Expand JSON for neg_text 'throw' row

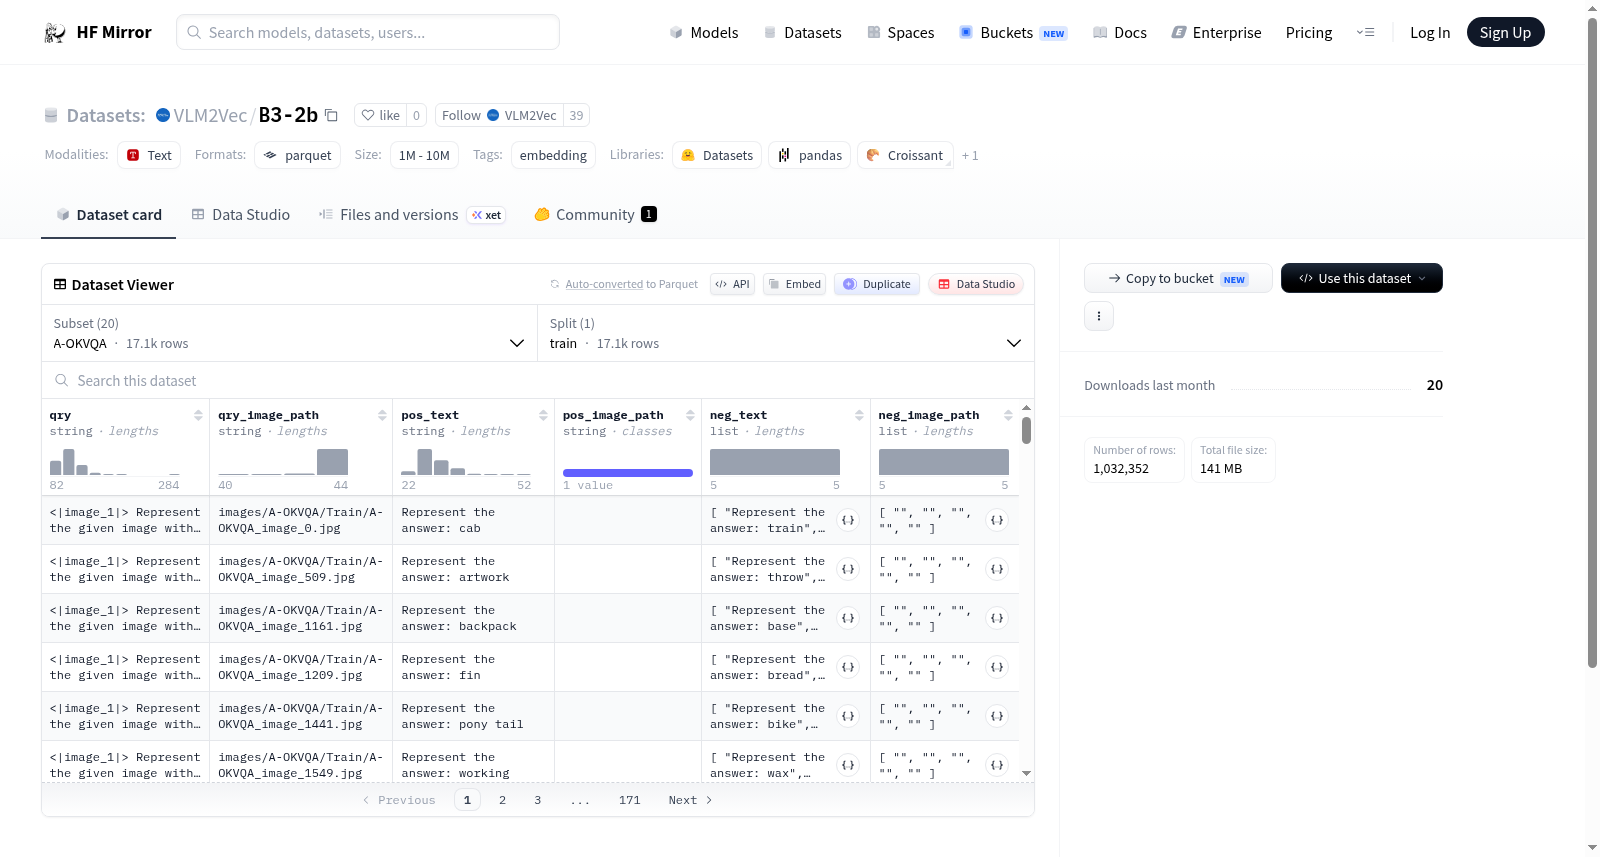848,569
